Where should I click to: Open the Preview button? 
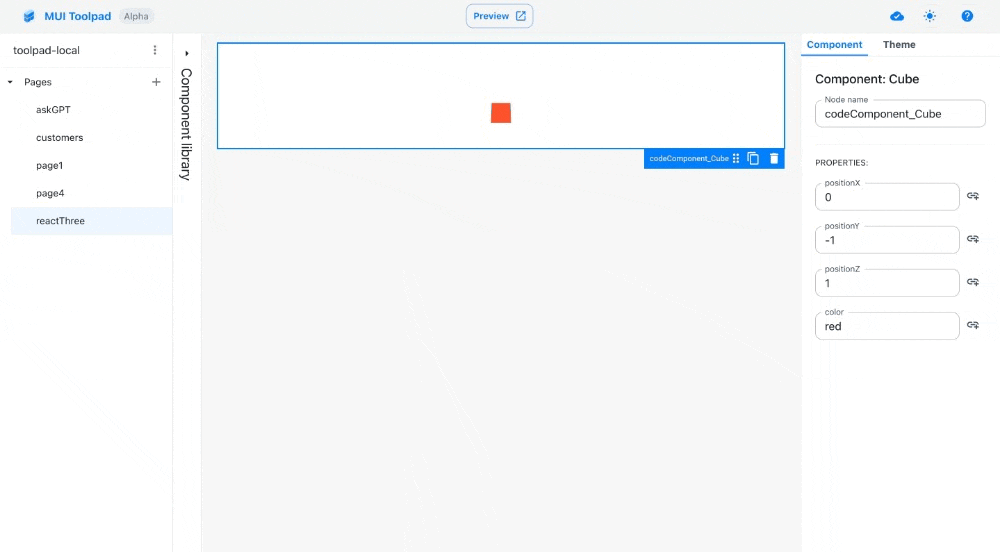[x=499, y=16]
